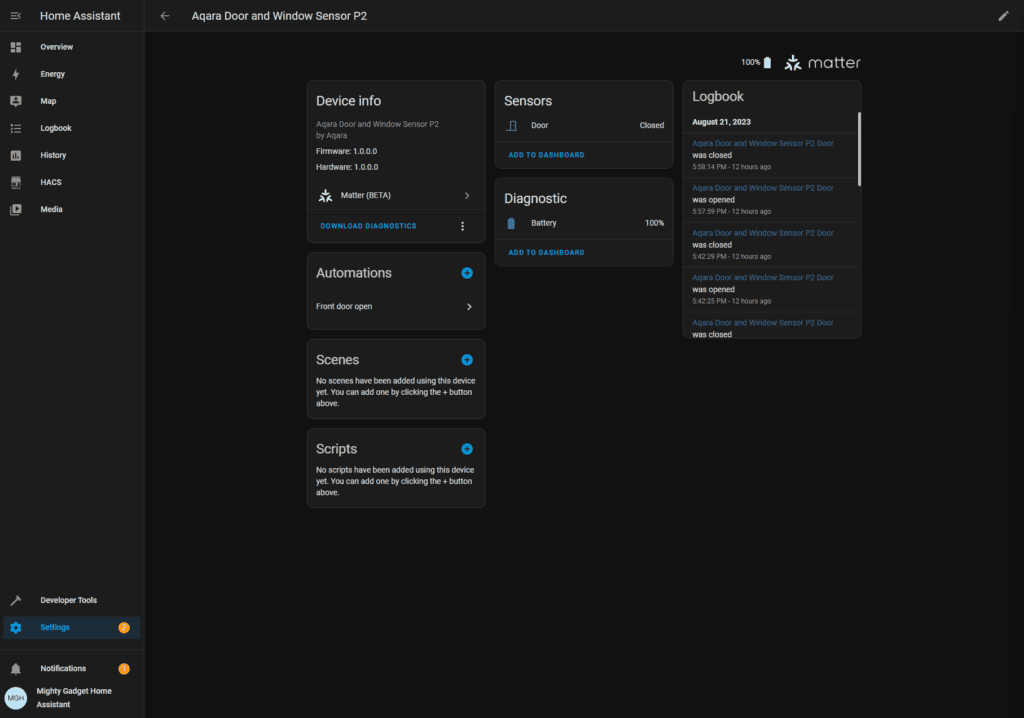This screenshot has width=1024, height=718.
Task: Click Download Diagnostics button
Action: (368, 226)
